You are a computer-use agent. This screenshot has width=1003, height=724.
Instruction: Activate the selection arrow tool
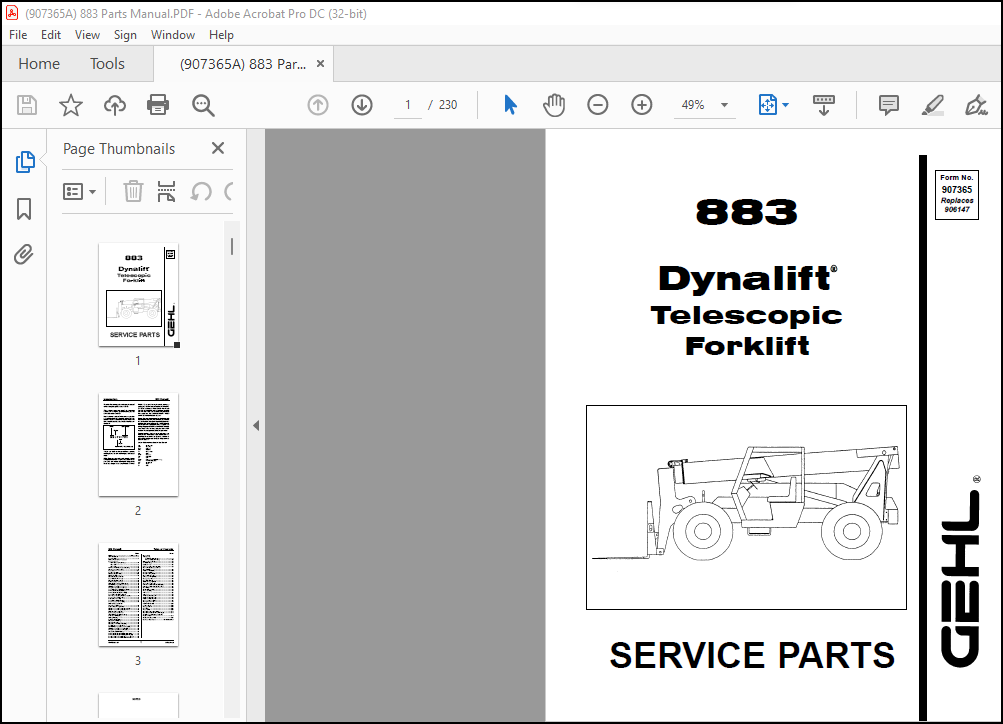tap(510, 105)
